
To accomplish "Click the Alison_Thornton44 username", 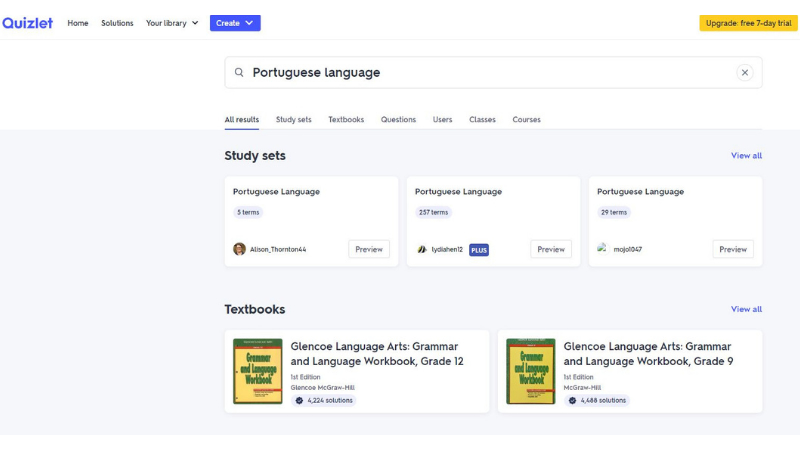I will pyautogui.click(x=278, y=249).
